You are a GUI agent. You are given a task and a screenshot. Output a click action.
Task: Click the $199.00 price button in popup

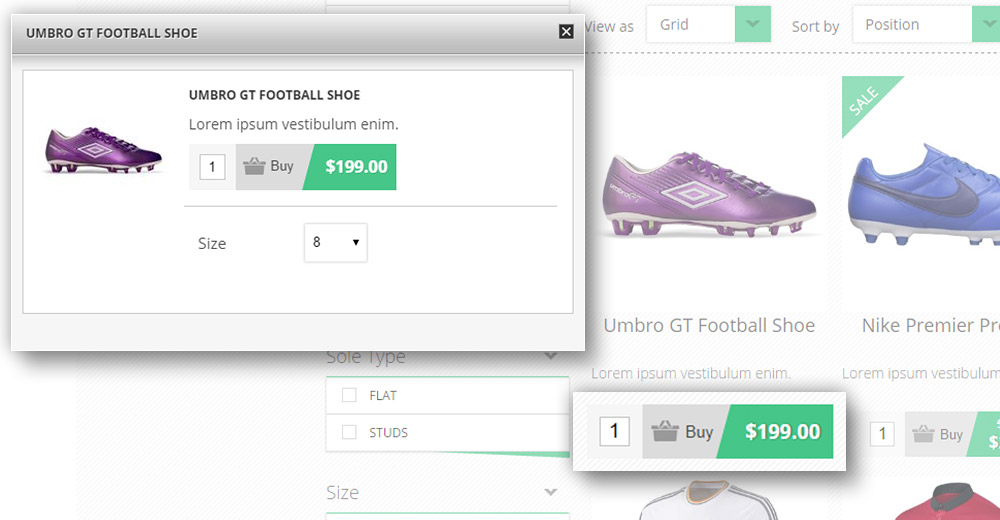tap(356, 166)
